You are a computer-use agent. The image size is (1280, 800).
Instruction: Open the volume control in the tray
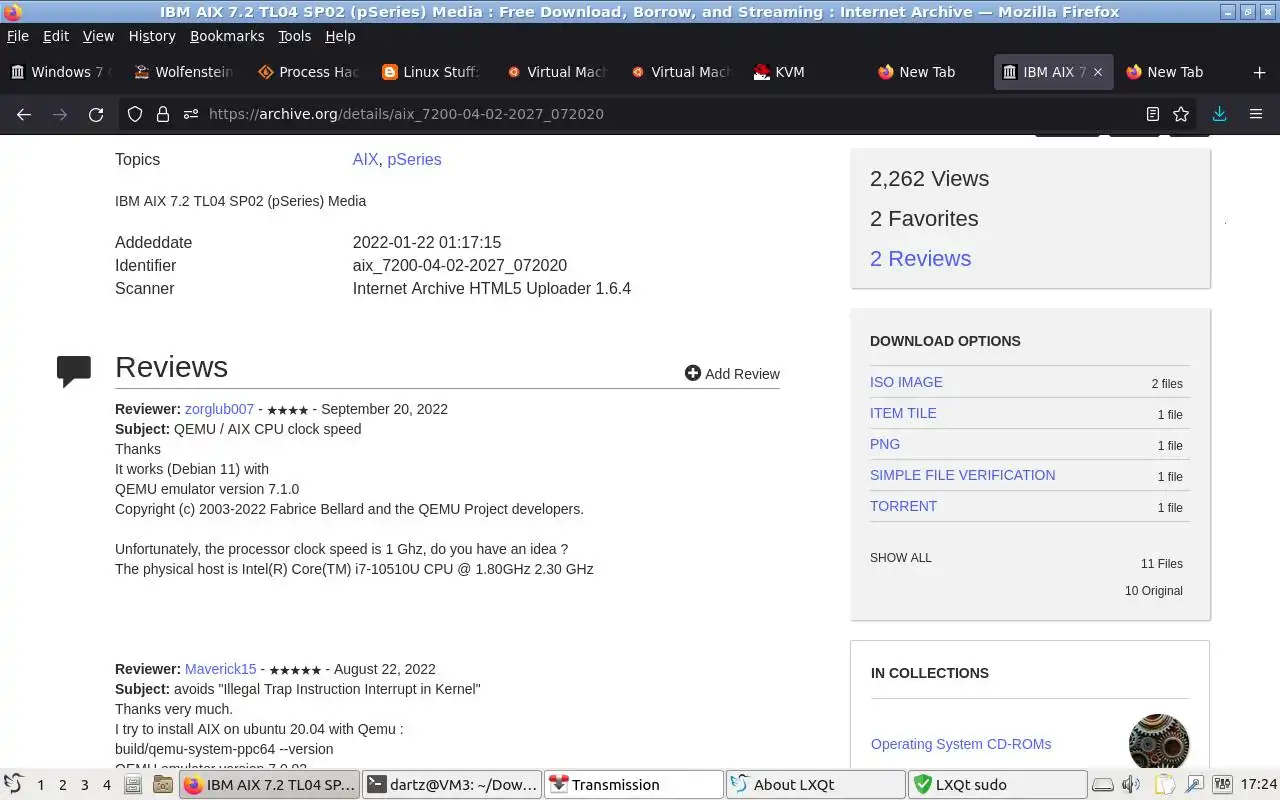[1131, 785]
